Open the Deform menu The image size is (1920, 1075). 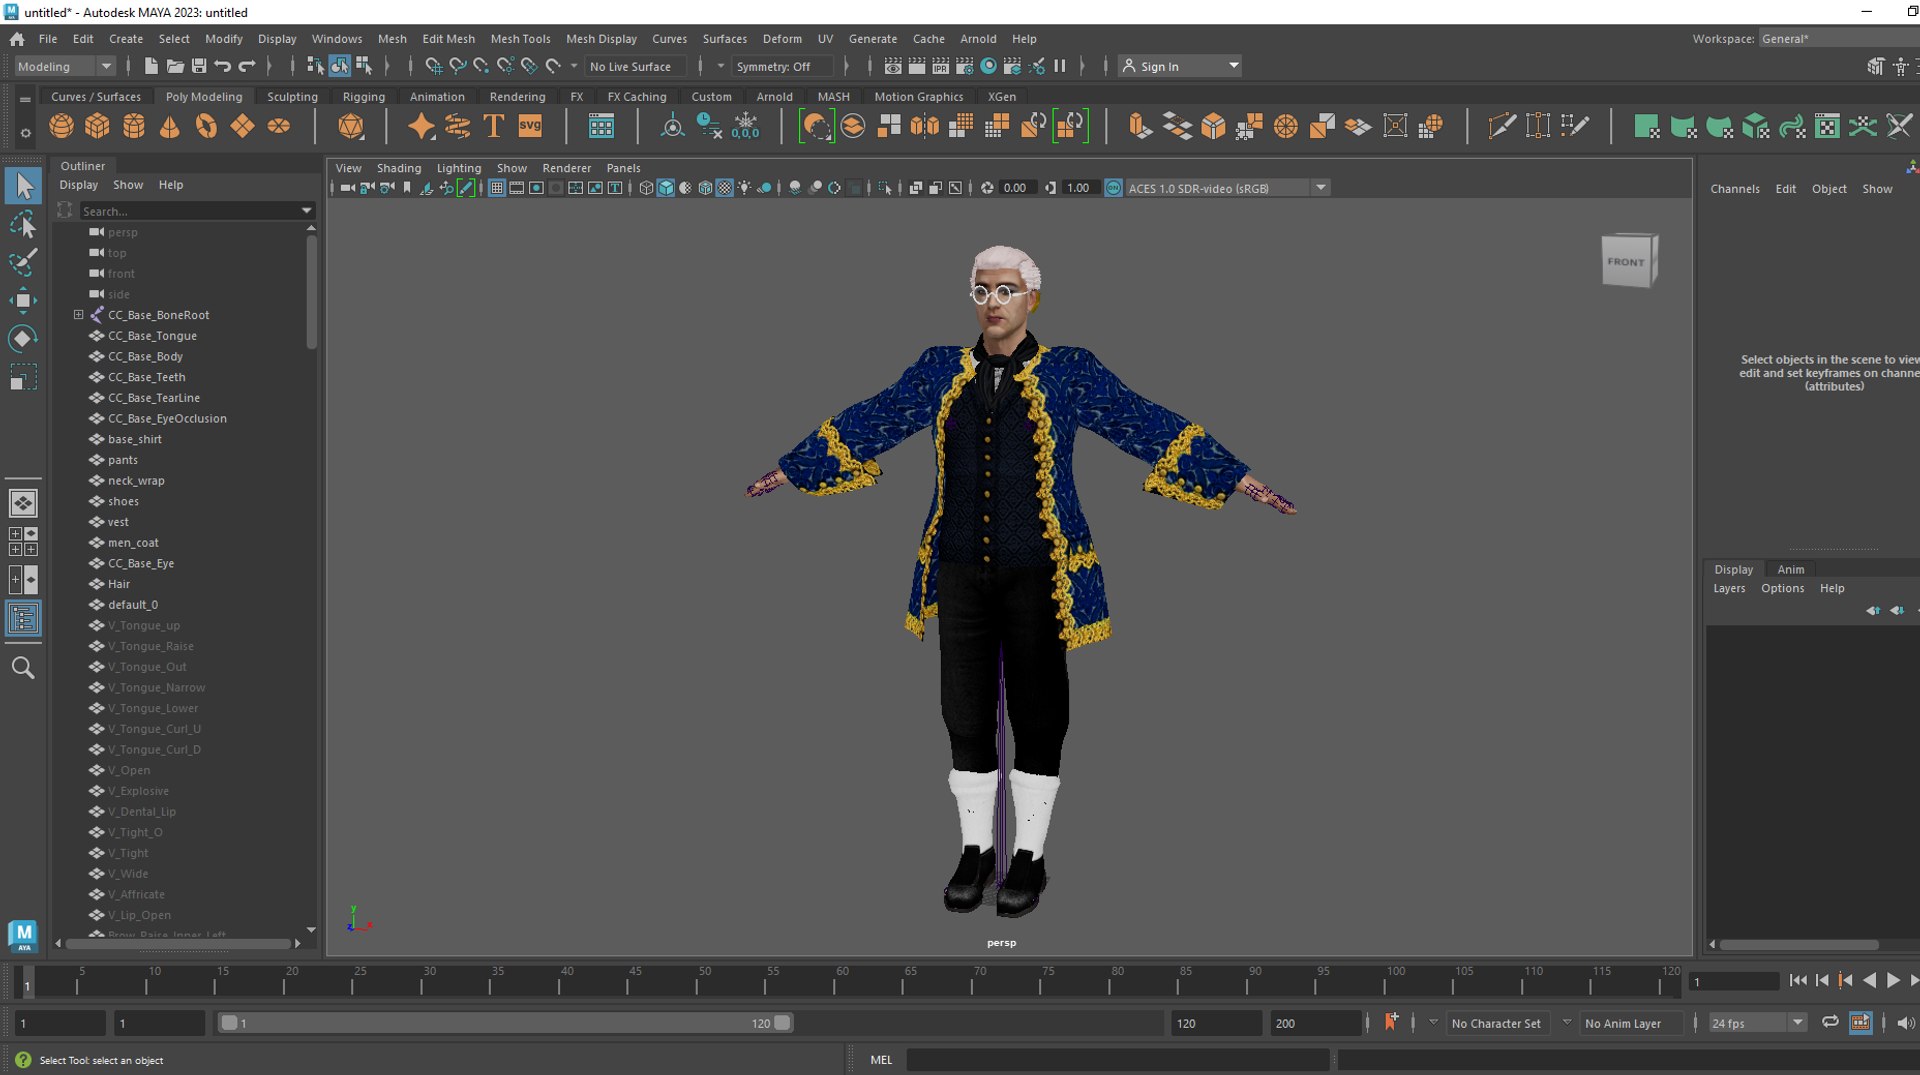[782, 39]
